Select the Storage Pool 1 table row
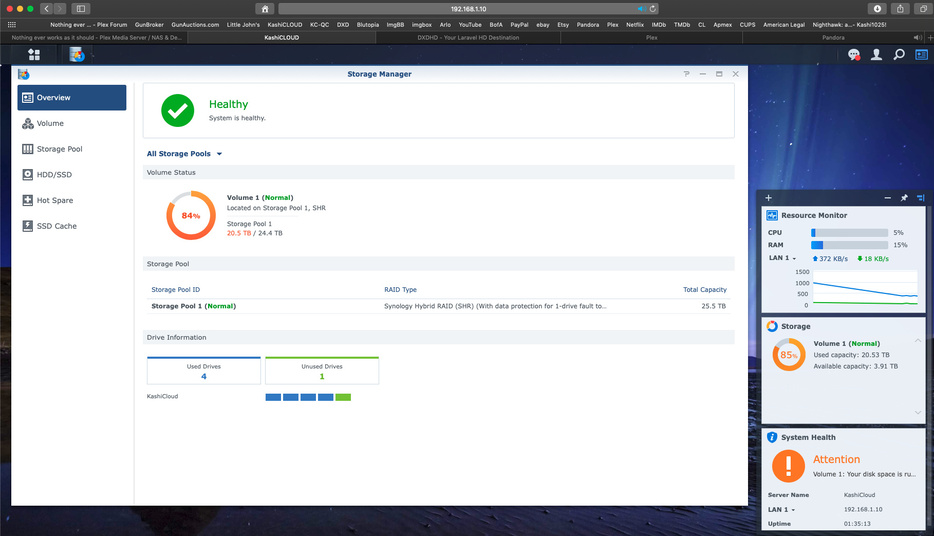Screen dimensions: 934x536 [x=439, y=306]
